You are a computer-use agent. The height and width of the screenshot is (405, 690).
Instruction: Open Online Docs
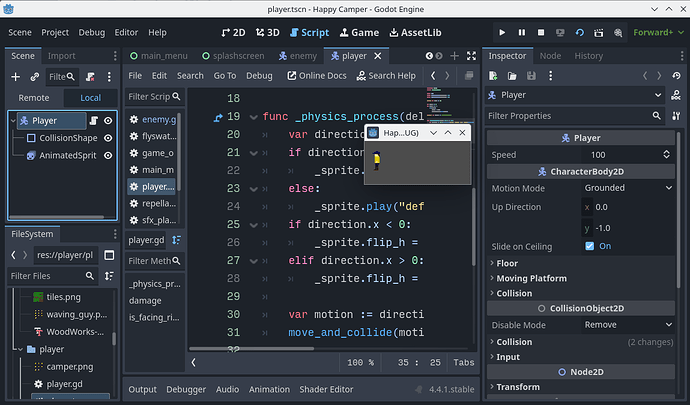317,76
